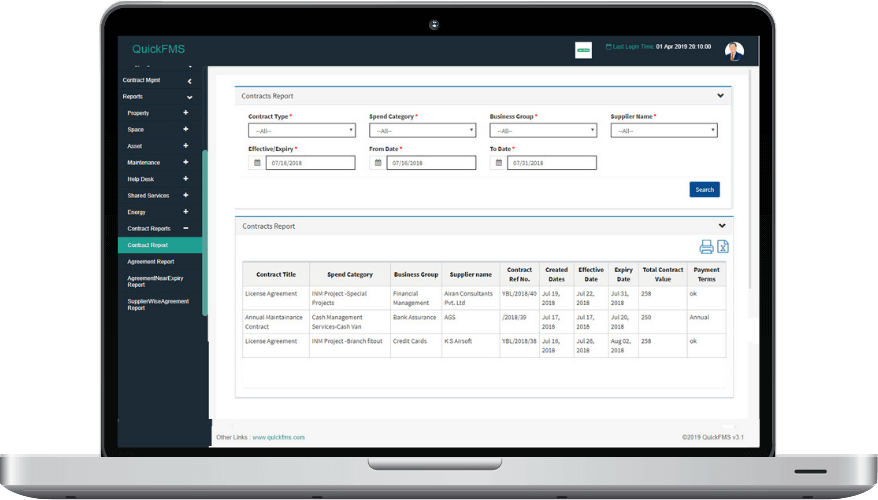Click the From Date input field
The image size is (878, 500).
(x=431, y=163)
